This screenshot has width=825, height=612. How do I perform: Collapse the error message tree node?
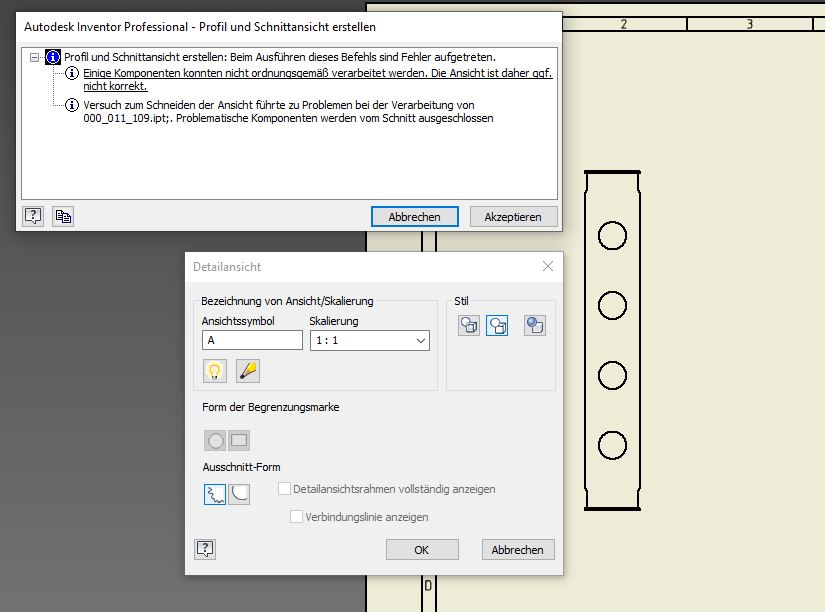pos(34,57)
